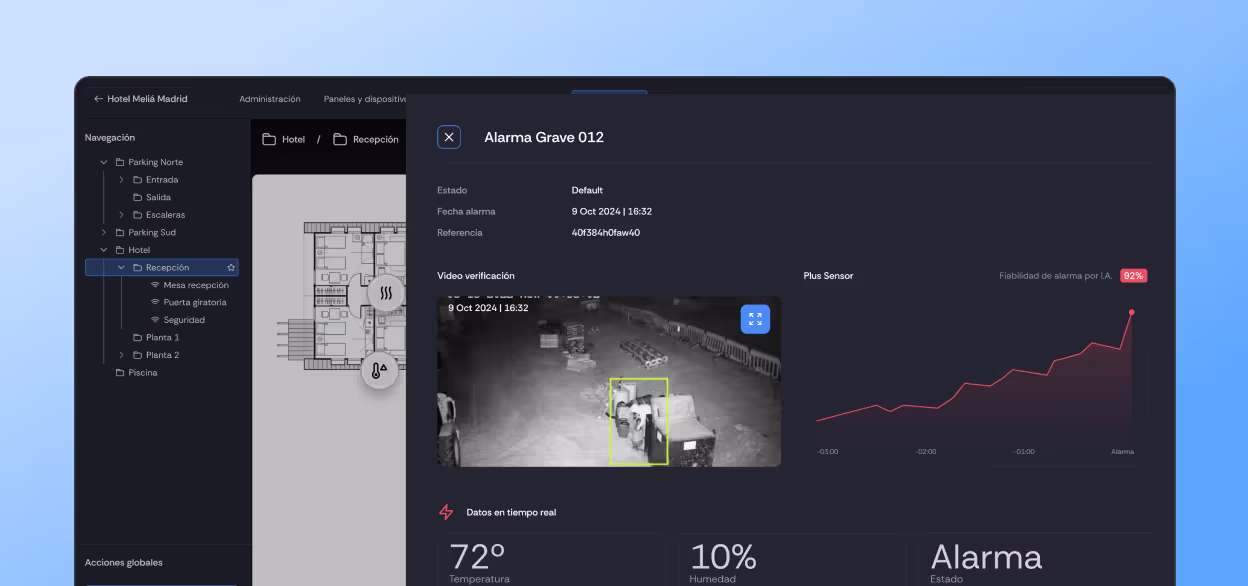Expand the video verification to fullscreen

[755, 319]
